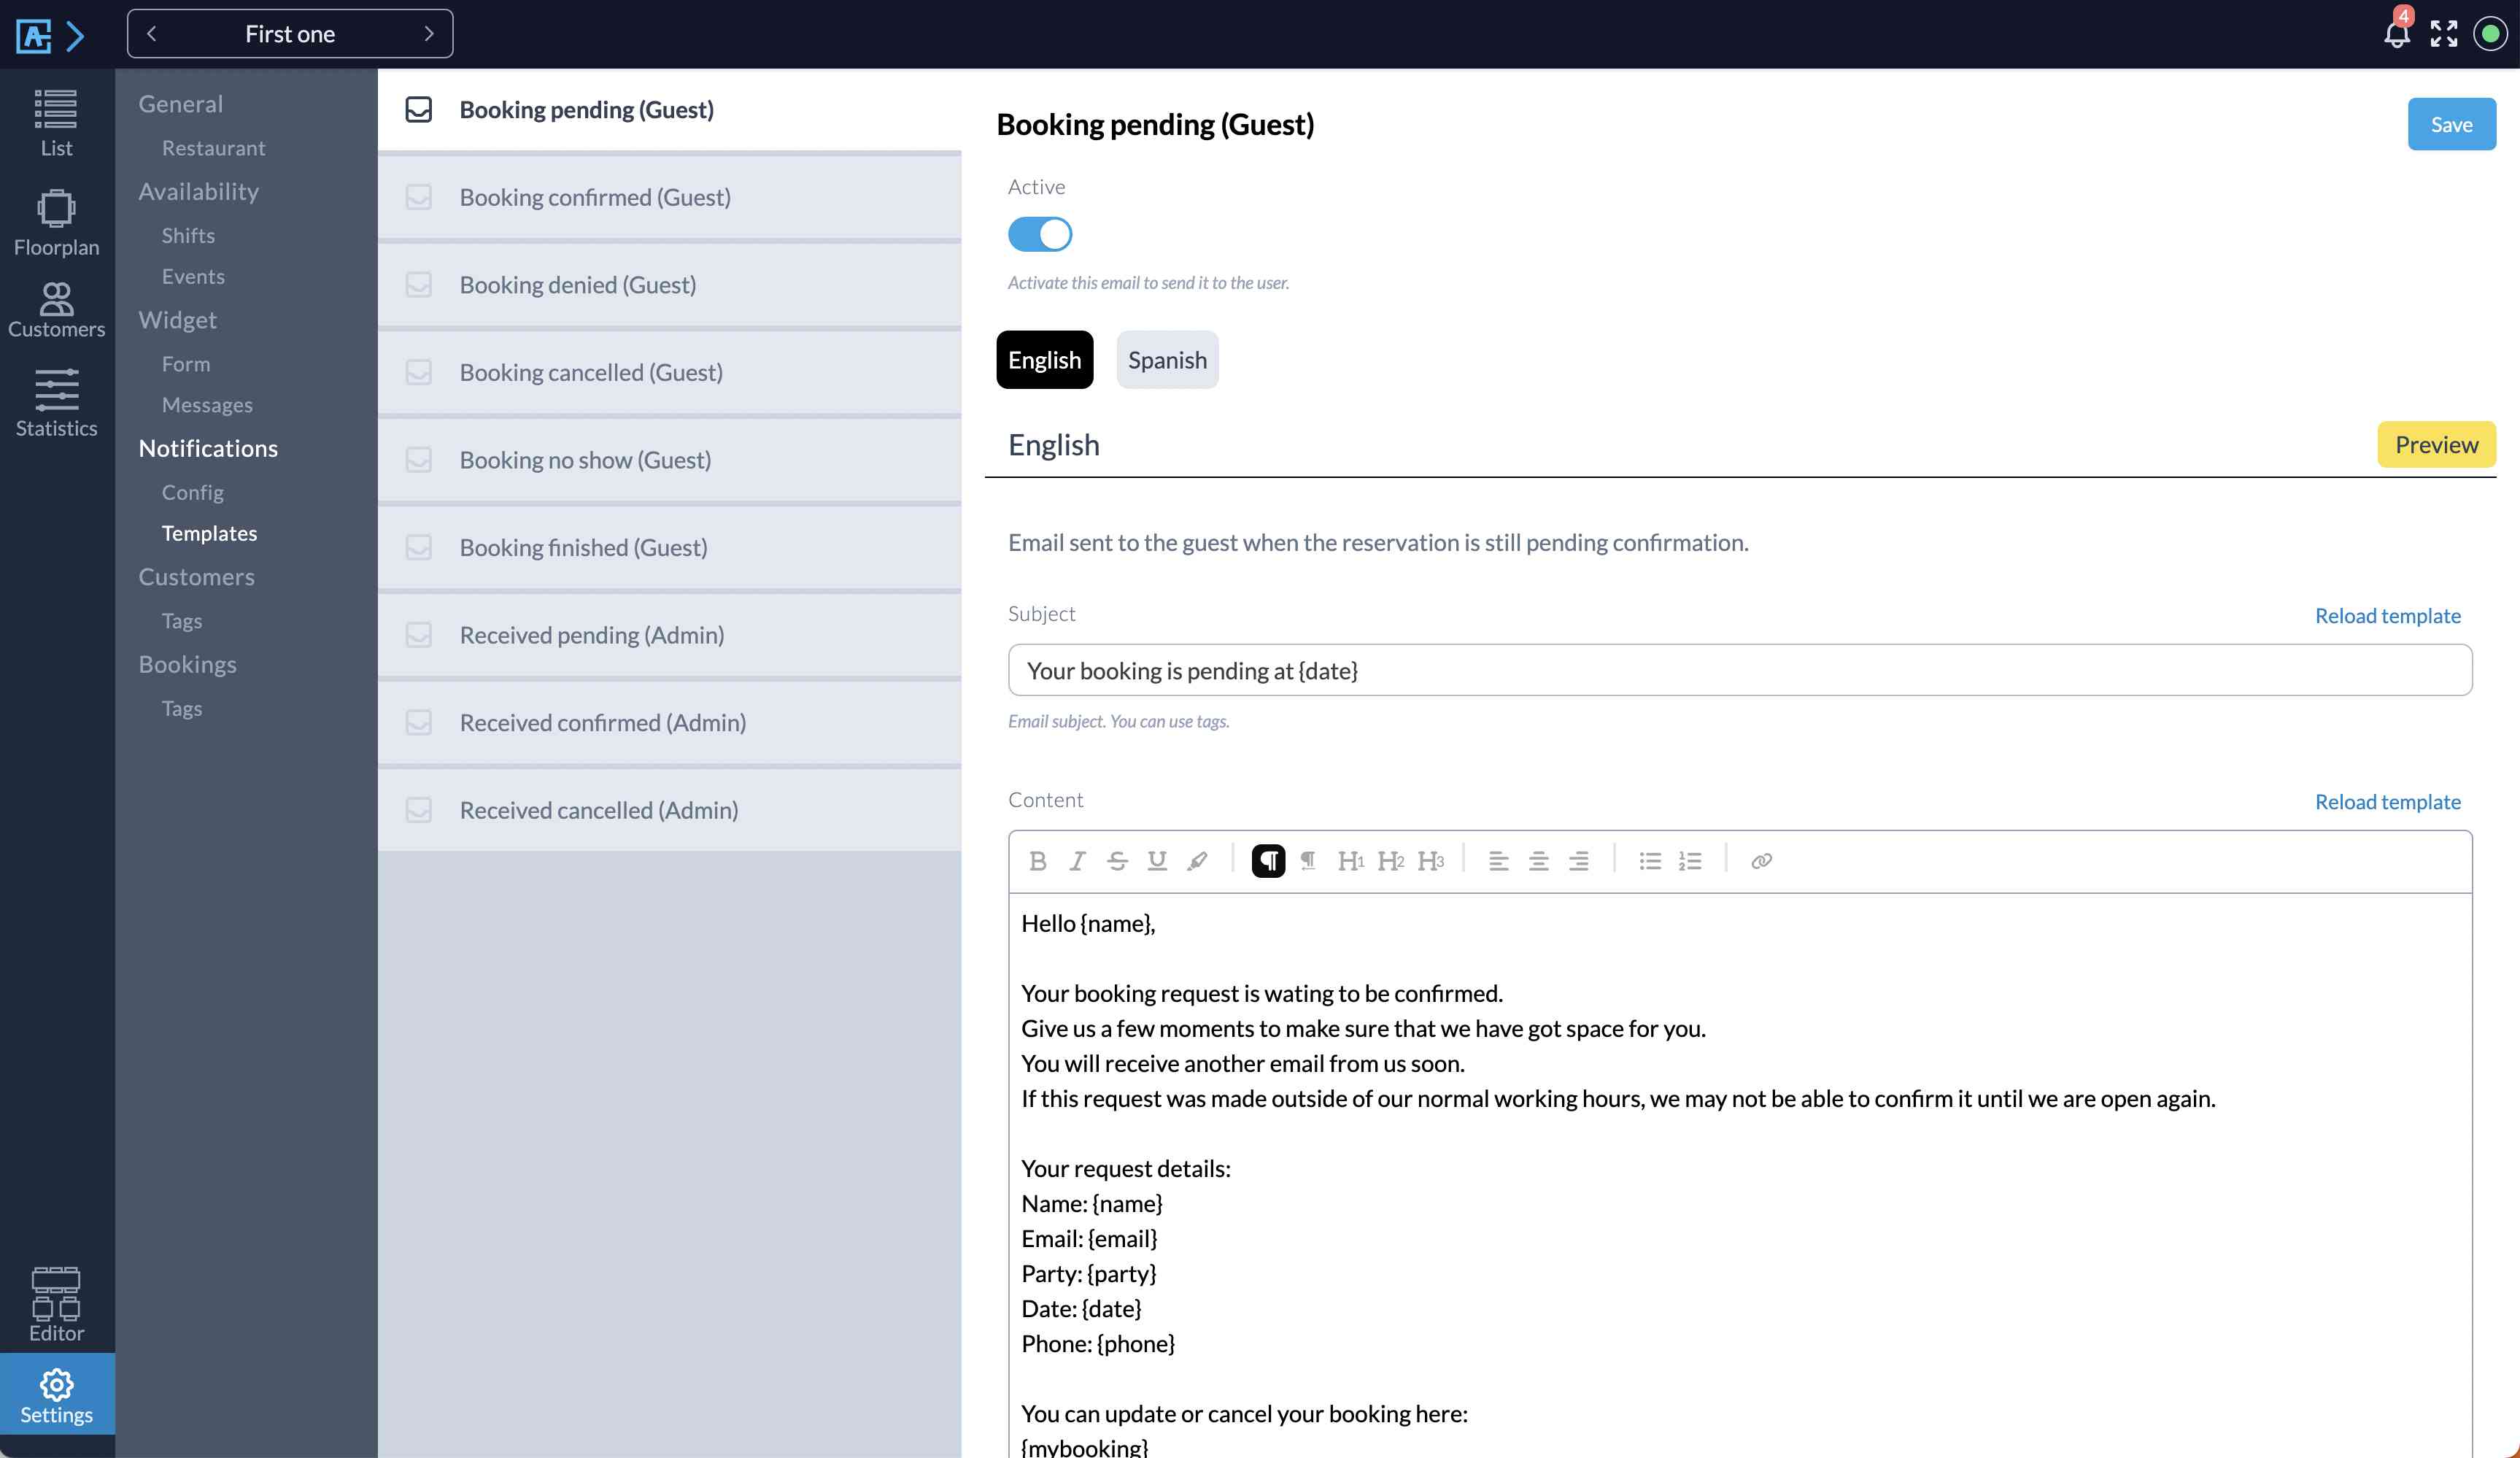Select Booking denied (Guest) template
2520x1458 pixels.
669,285
